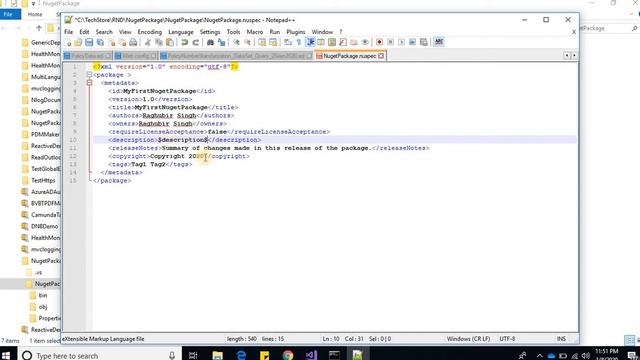The height and width of the screenshot is (360, 640).
Task: Toggle Show All Characters pilcrow icon
Action: (x=299, y=42)
